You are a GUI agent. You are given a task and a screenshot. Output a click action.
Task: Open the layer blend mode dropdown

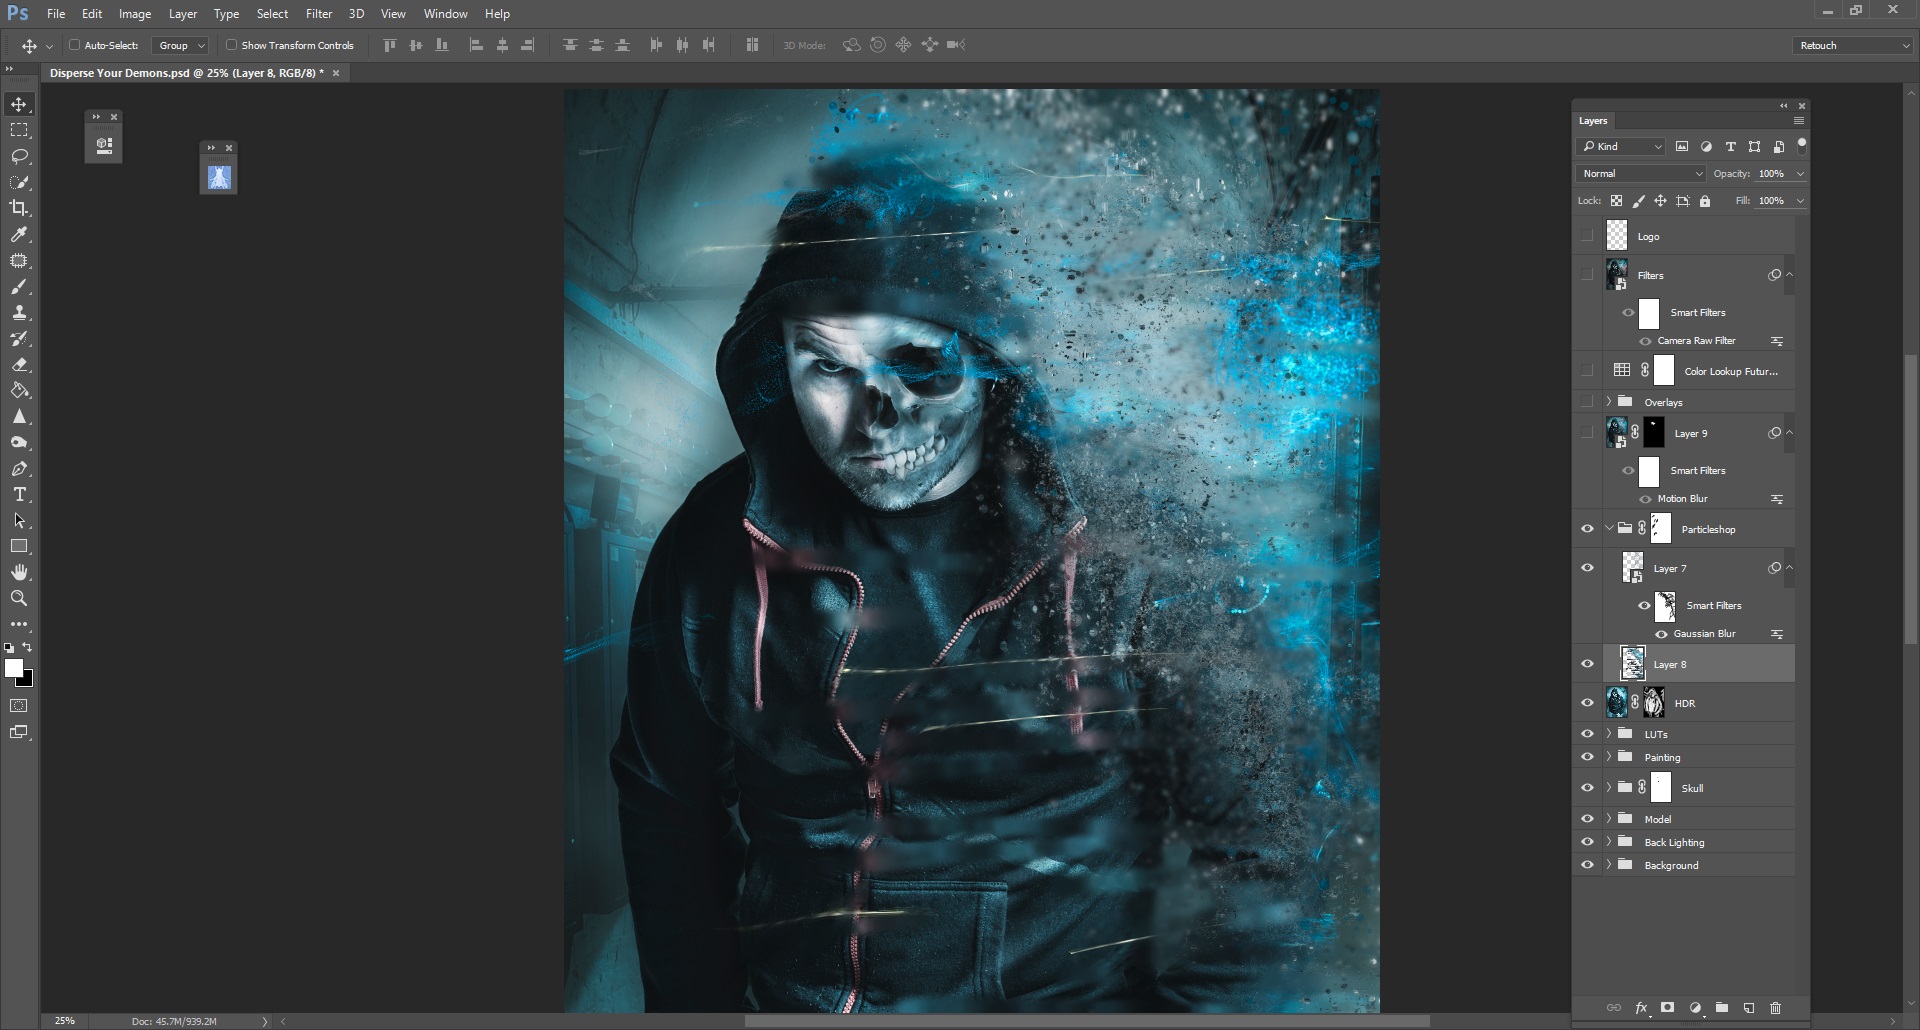pos(1639,173)
